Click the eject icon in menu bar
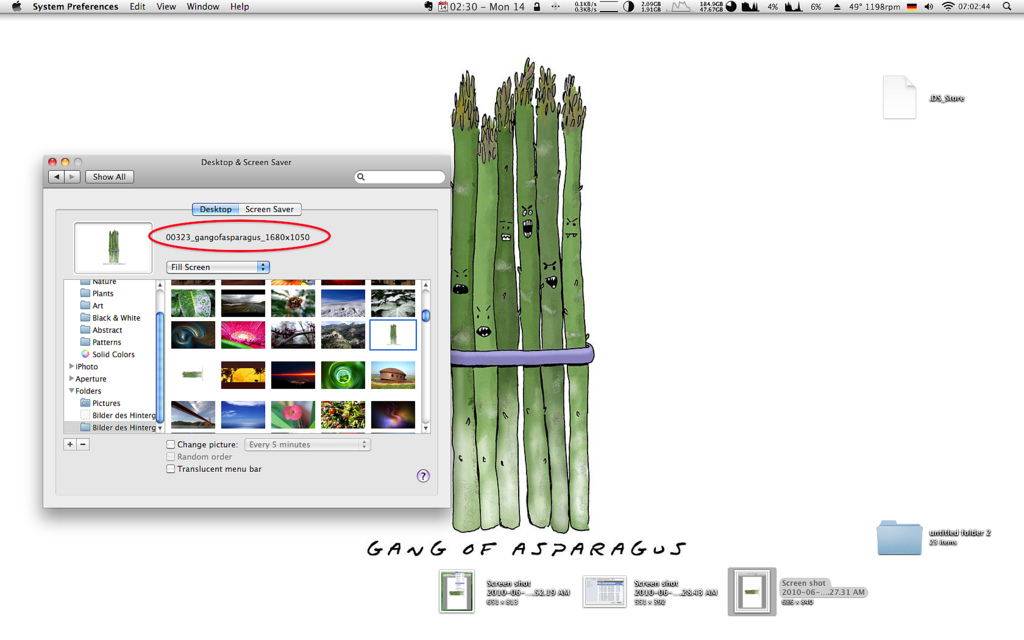1024x640 pixels. tap(837, 7)
